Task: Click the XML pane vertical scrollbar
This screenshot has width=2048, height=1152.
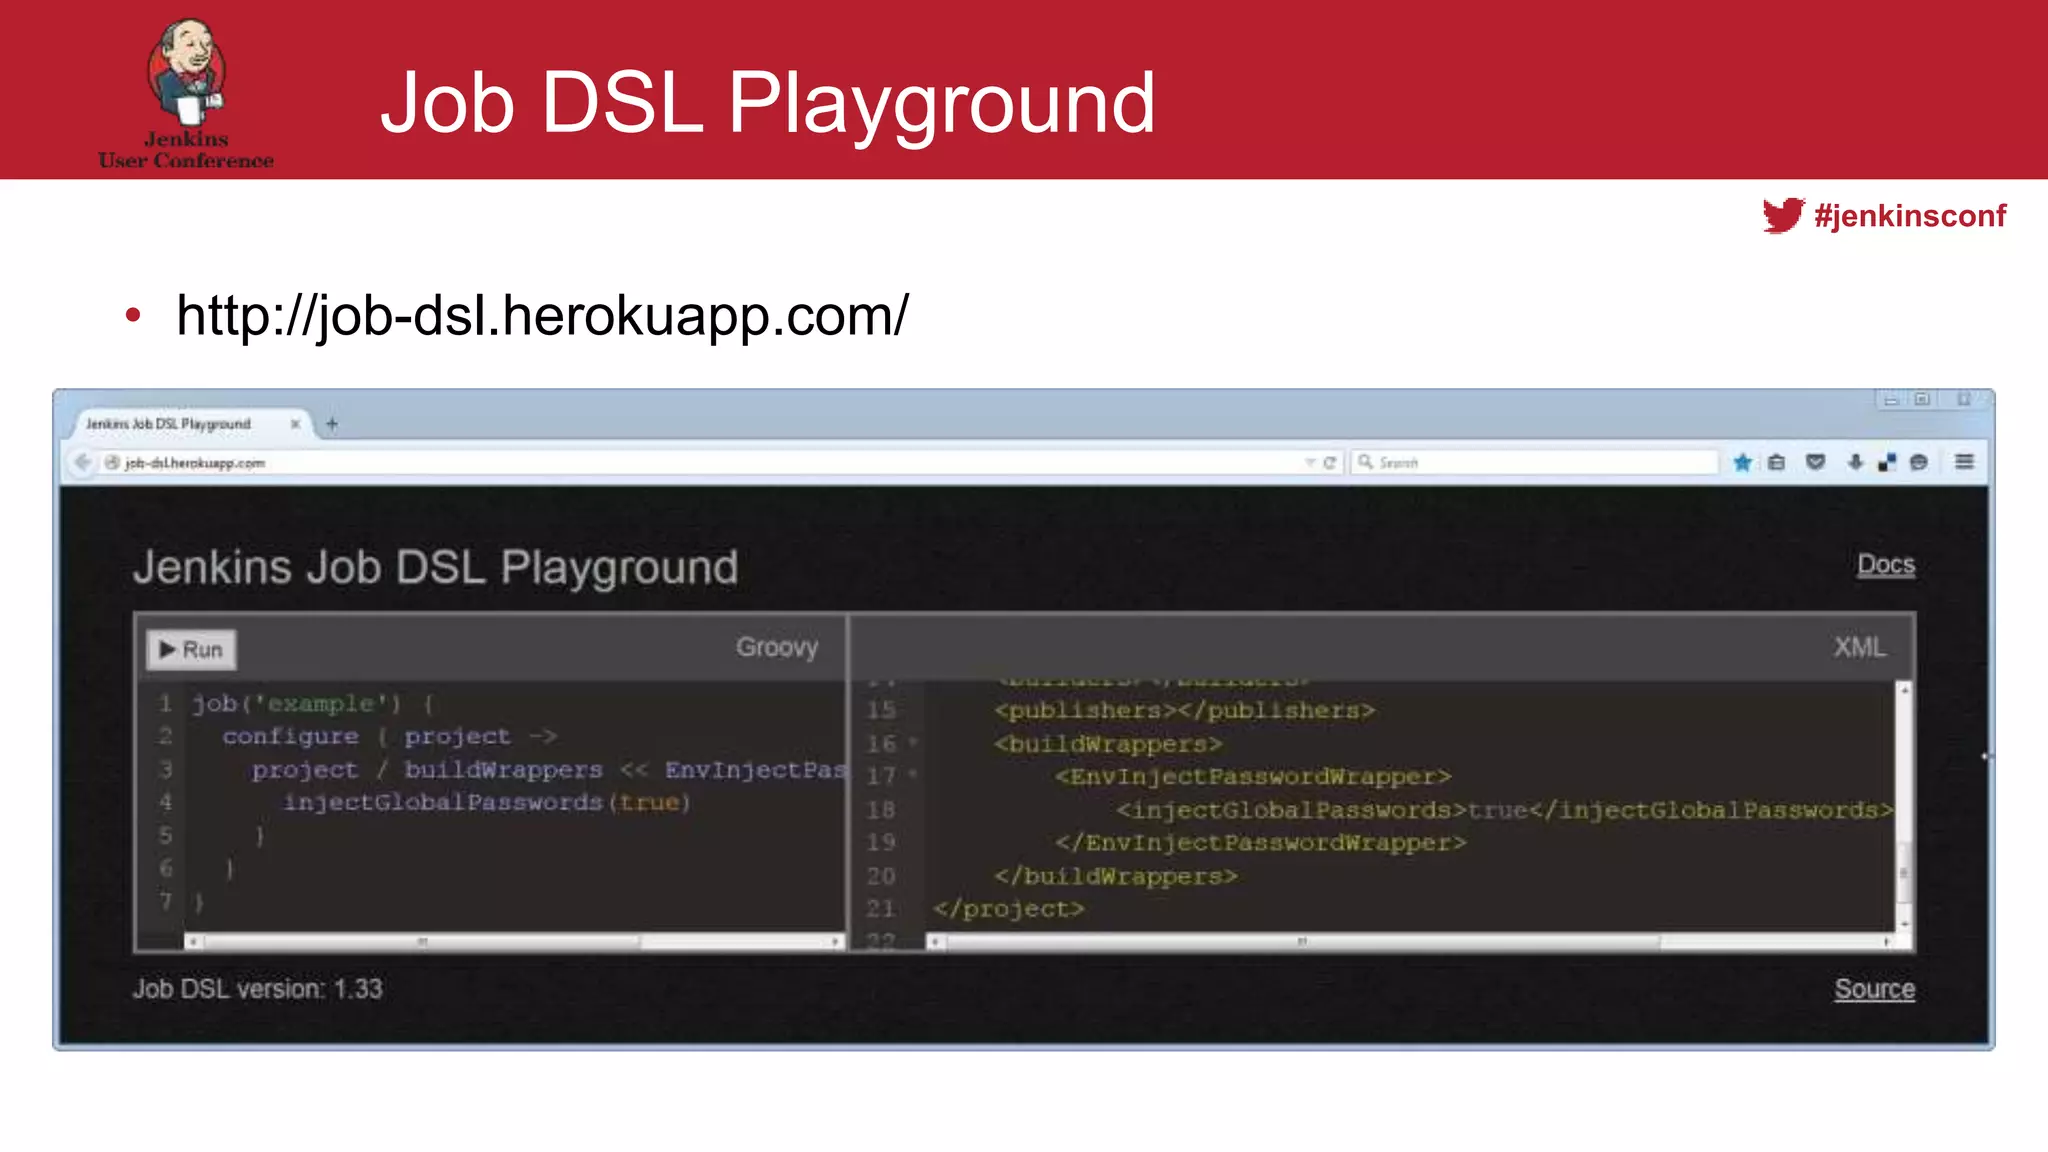Action: pyautogui.click(x=1905, y=805)
